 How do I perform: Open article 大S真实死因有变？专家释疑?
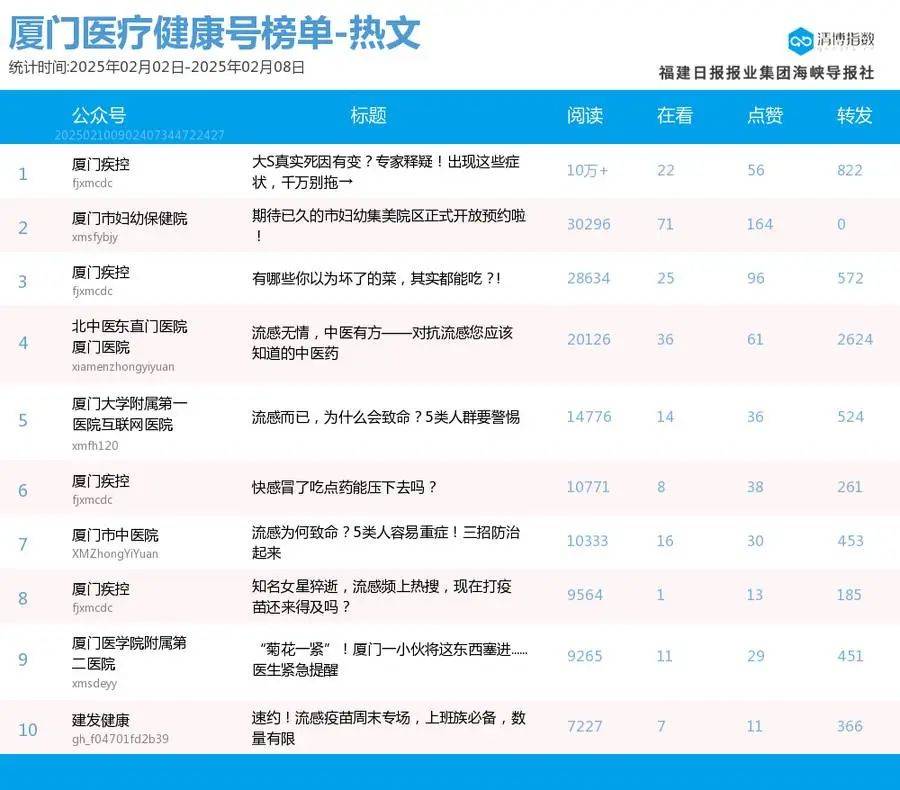(386, 172)
